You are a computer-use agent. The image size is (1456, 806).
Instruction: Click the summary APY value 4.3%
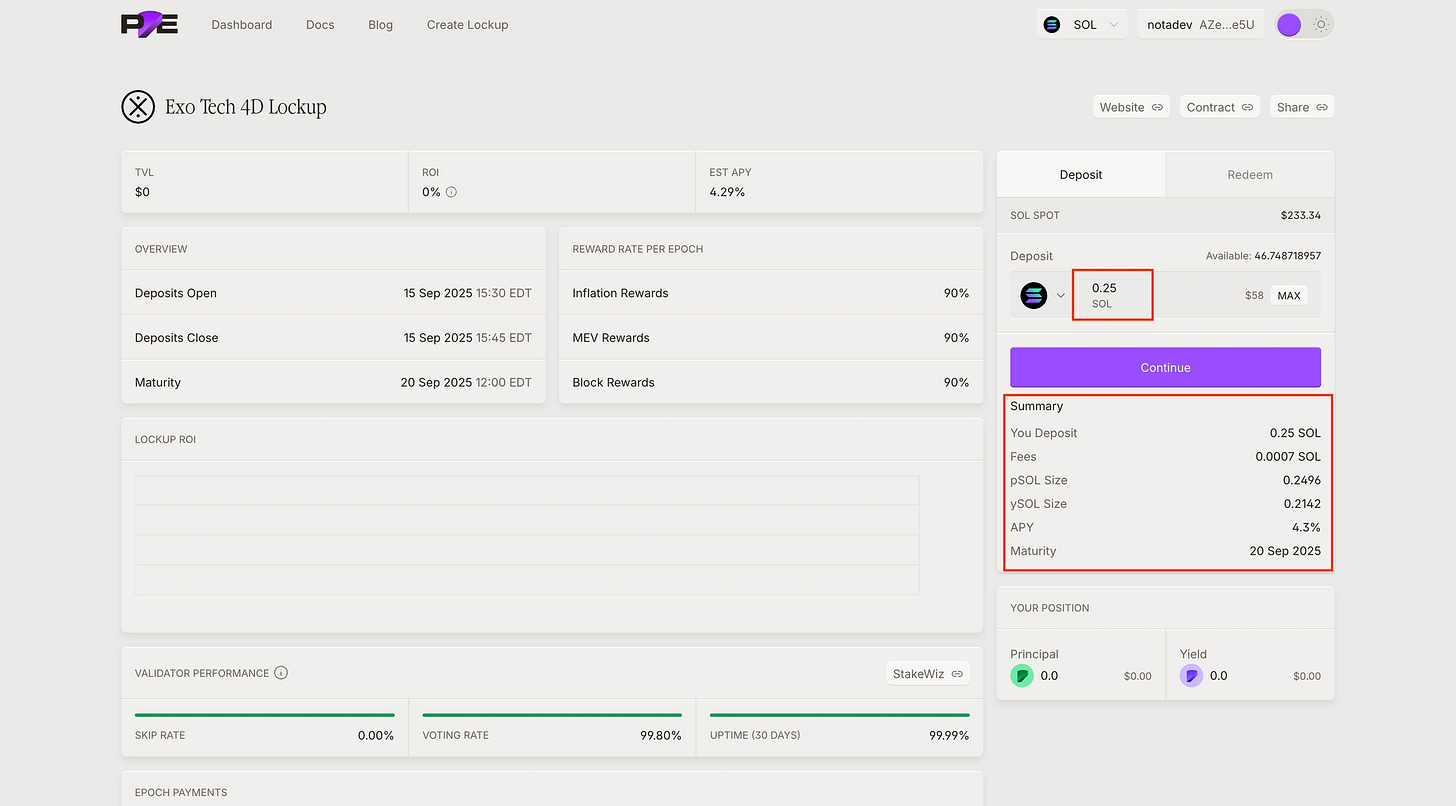(x=1306, y=527)
